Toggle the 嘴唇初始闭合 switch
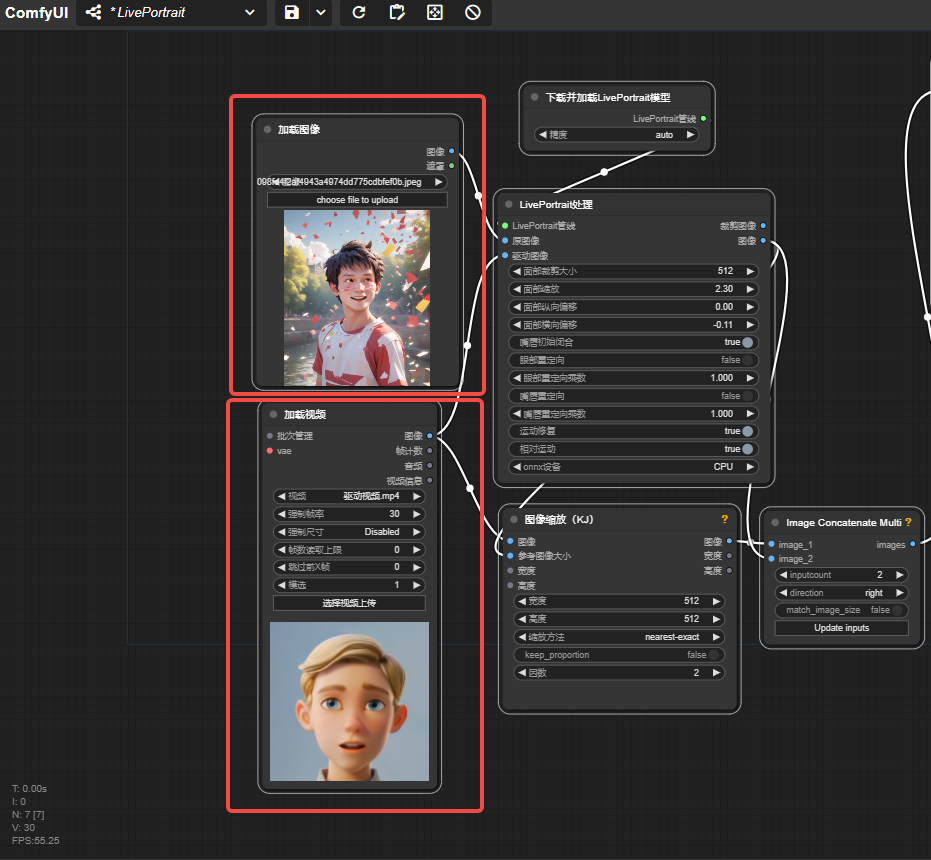The width and height of the screenshot is (931, 860). click(748, 342)
